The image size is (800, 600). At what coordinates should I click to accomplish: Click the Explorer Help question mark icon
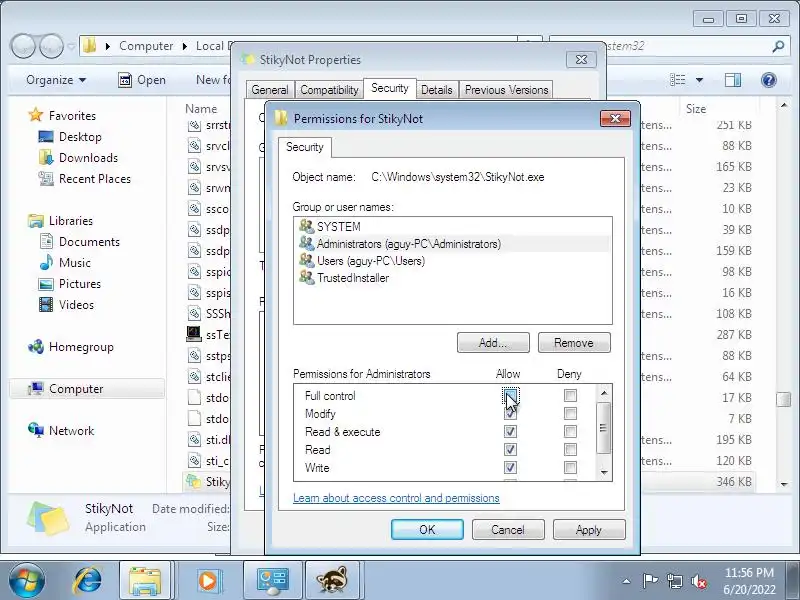(x=768, y=80)
